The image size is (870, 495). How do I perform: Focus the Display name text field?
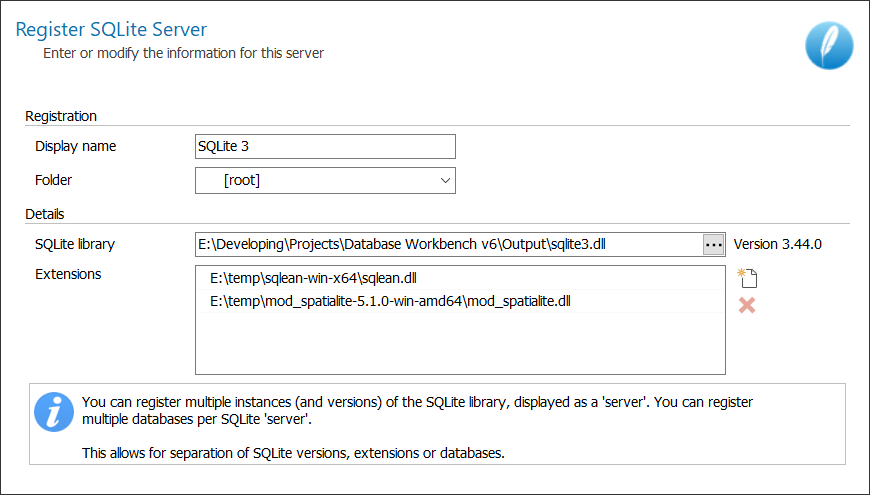tap(325, 147)
